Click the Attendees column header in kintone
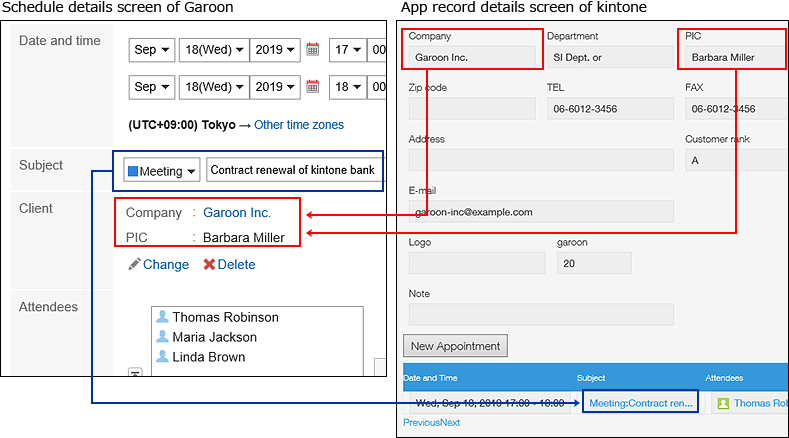 pos(724,378)
